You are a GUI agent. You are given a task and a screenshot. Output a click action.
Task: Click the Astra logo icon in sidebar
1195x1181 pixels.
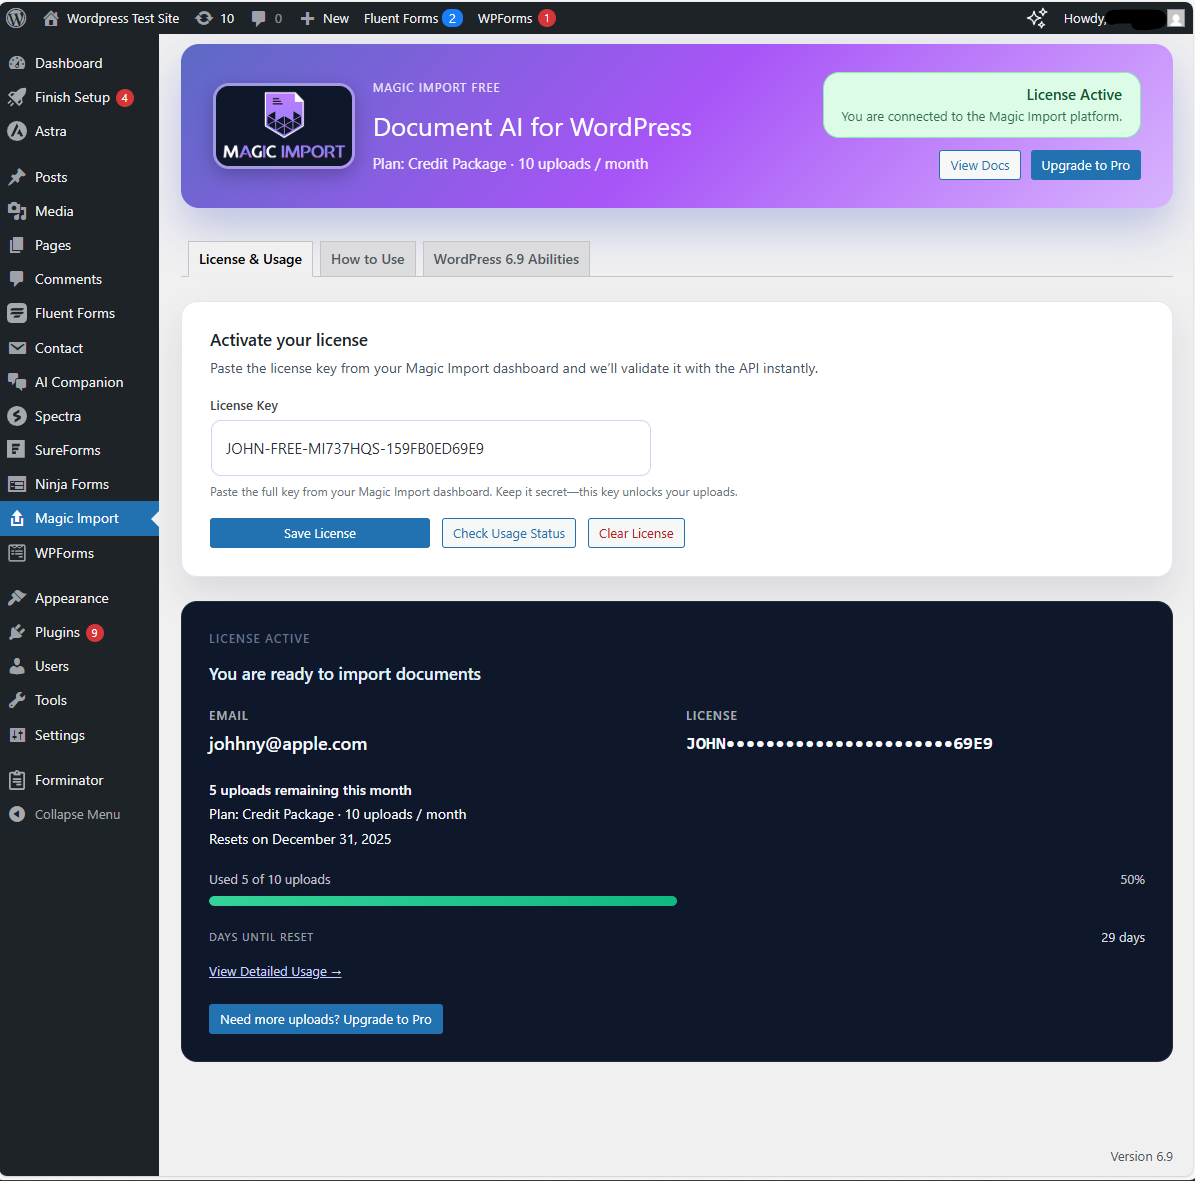(x=17, y=131)
